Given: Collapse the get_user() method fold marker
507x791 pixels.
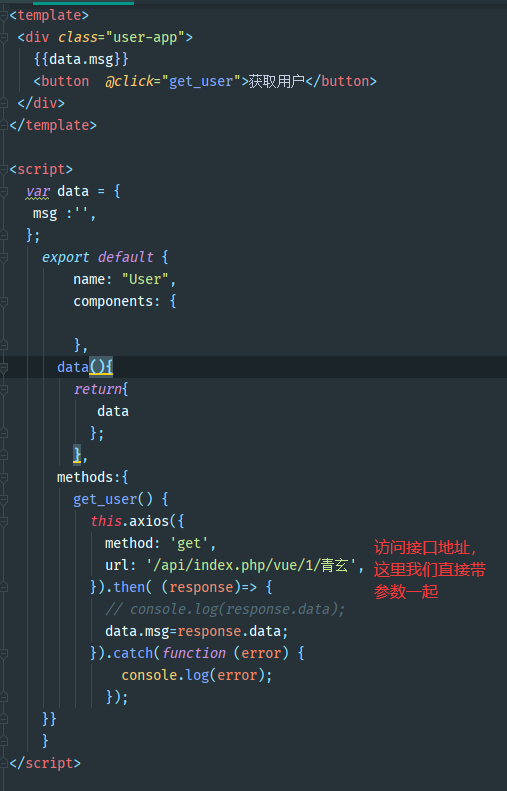Looking at the screenshot, I should click(x=4, y=499).
